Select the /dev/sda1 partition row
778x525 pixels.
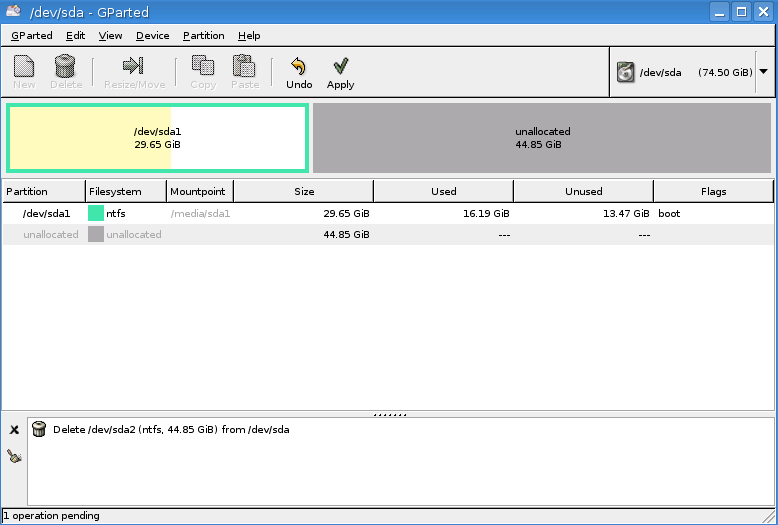click(388, 213)
